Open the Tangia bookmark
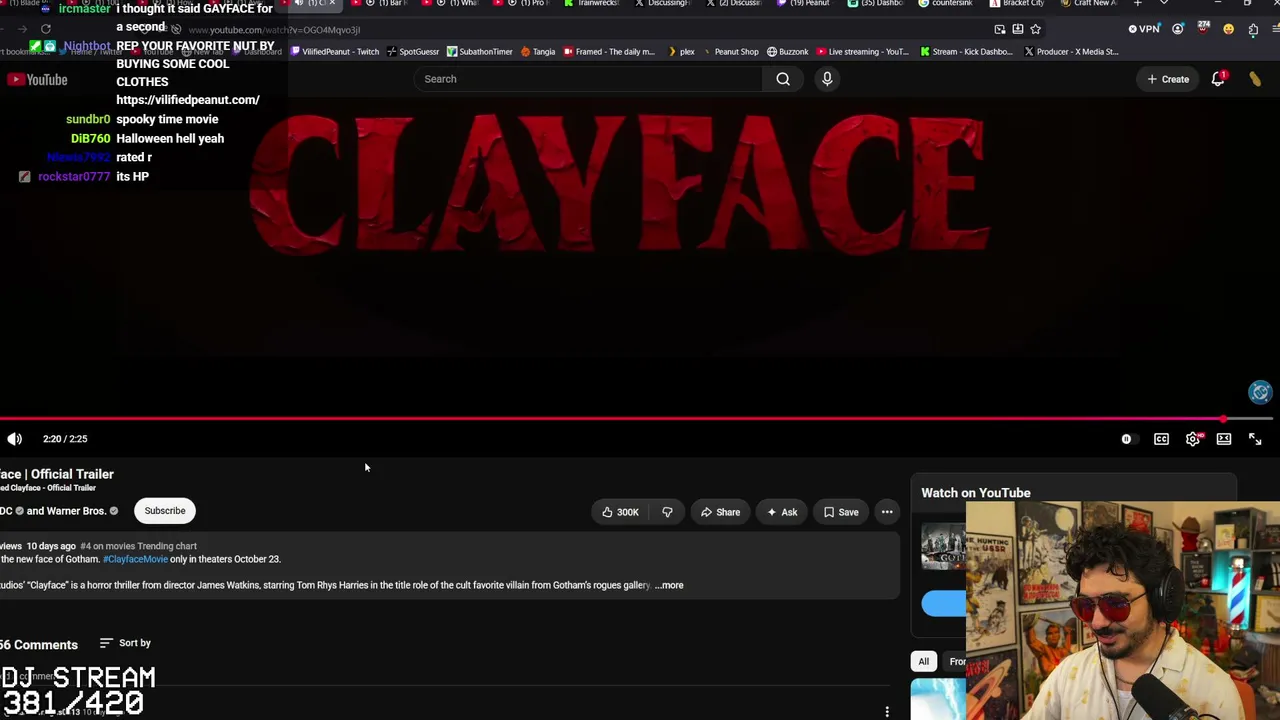1280x720 pixels. coord(538,52)
